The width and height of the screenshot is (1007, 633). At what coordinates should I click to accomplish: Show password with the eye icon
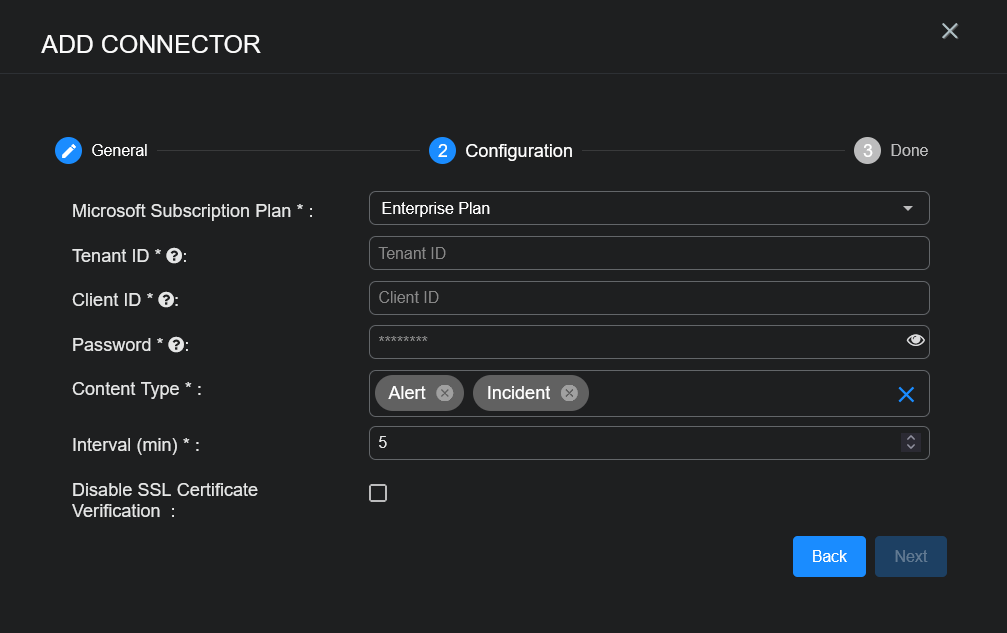pyautogui.click(x=915, y=341)
